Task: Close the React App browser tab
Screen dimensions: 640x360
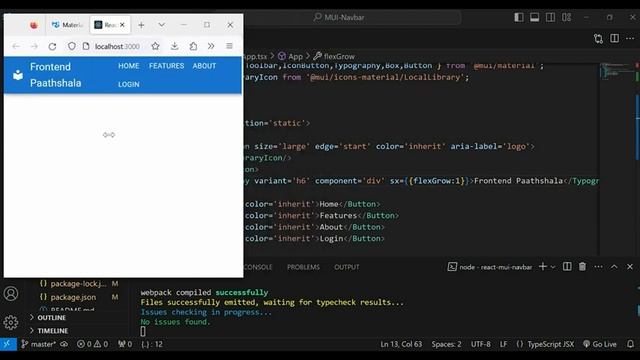Action: pyautogui.click(x=122, y=25)
